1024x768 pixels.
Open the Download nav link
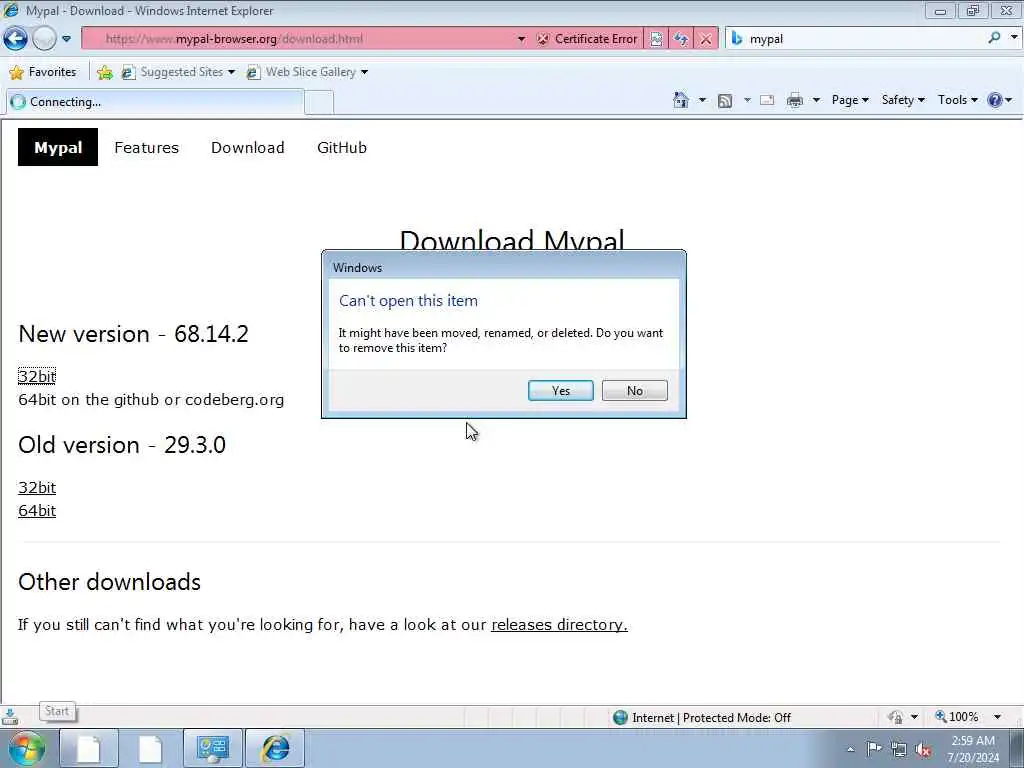pyautogui.click(x=248, y=148)
